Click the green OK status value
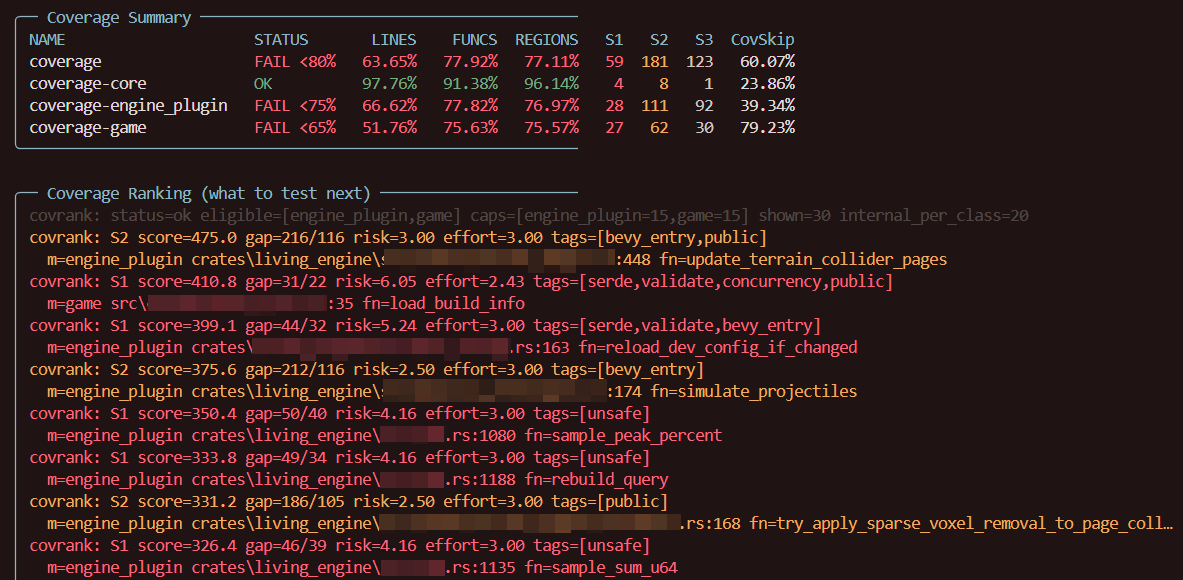Image resolution: width=1183 pixels, height=580 pixels. tap(263, 84)
